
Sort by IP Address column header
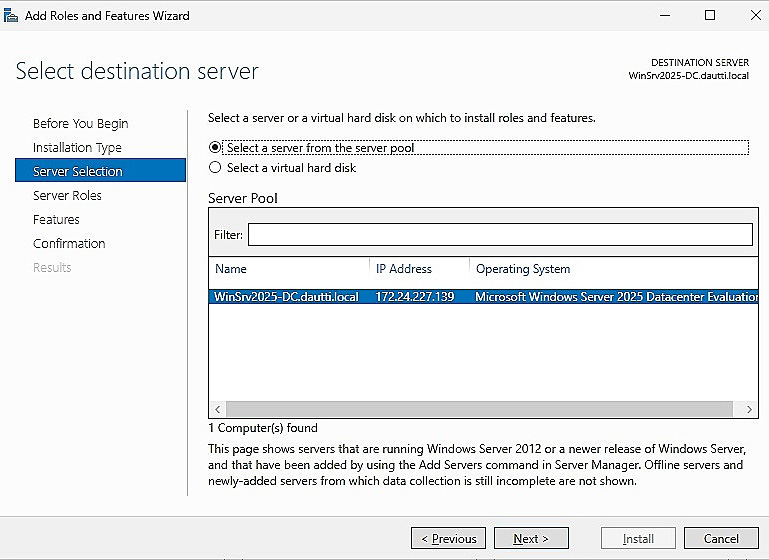pos(419,269)
